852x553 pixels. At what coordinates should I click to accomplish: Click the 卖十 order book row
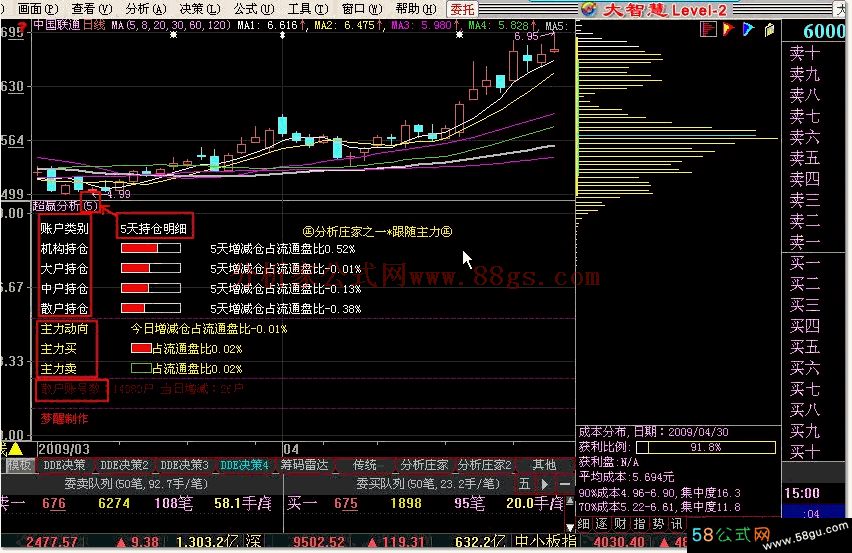click(x=805, y=53)
